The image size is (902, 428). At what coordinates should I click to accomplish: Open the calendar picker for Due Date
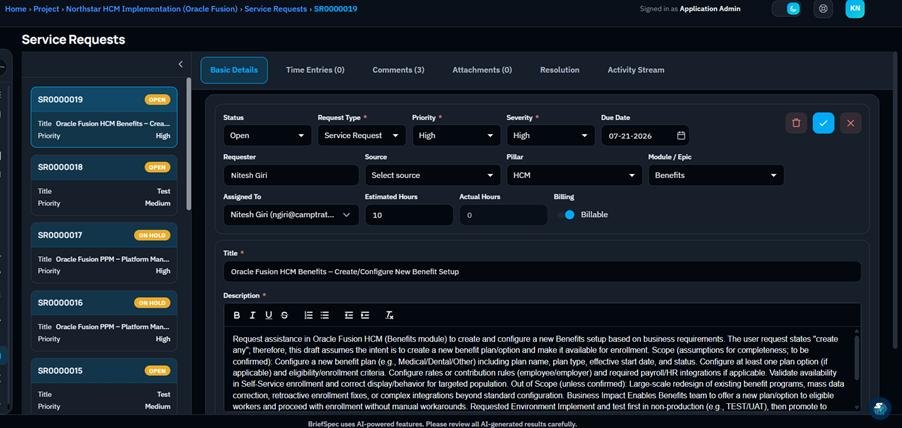681,135
